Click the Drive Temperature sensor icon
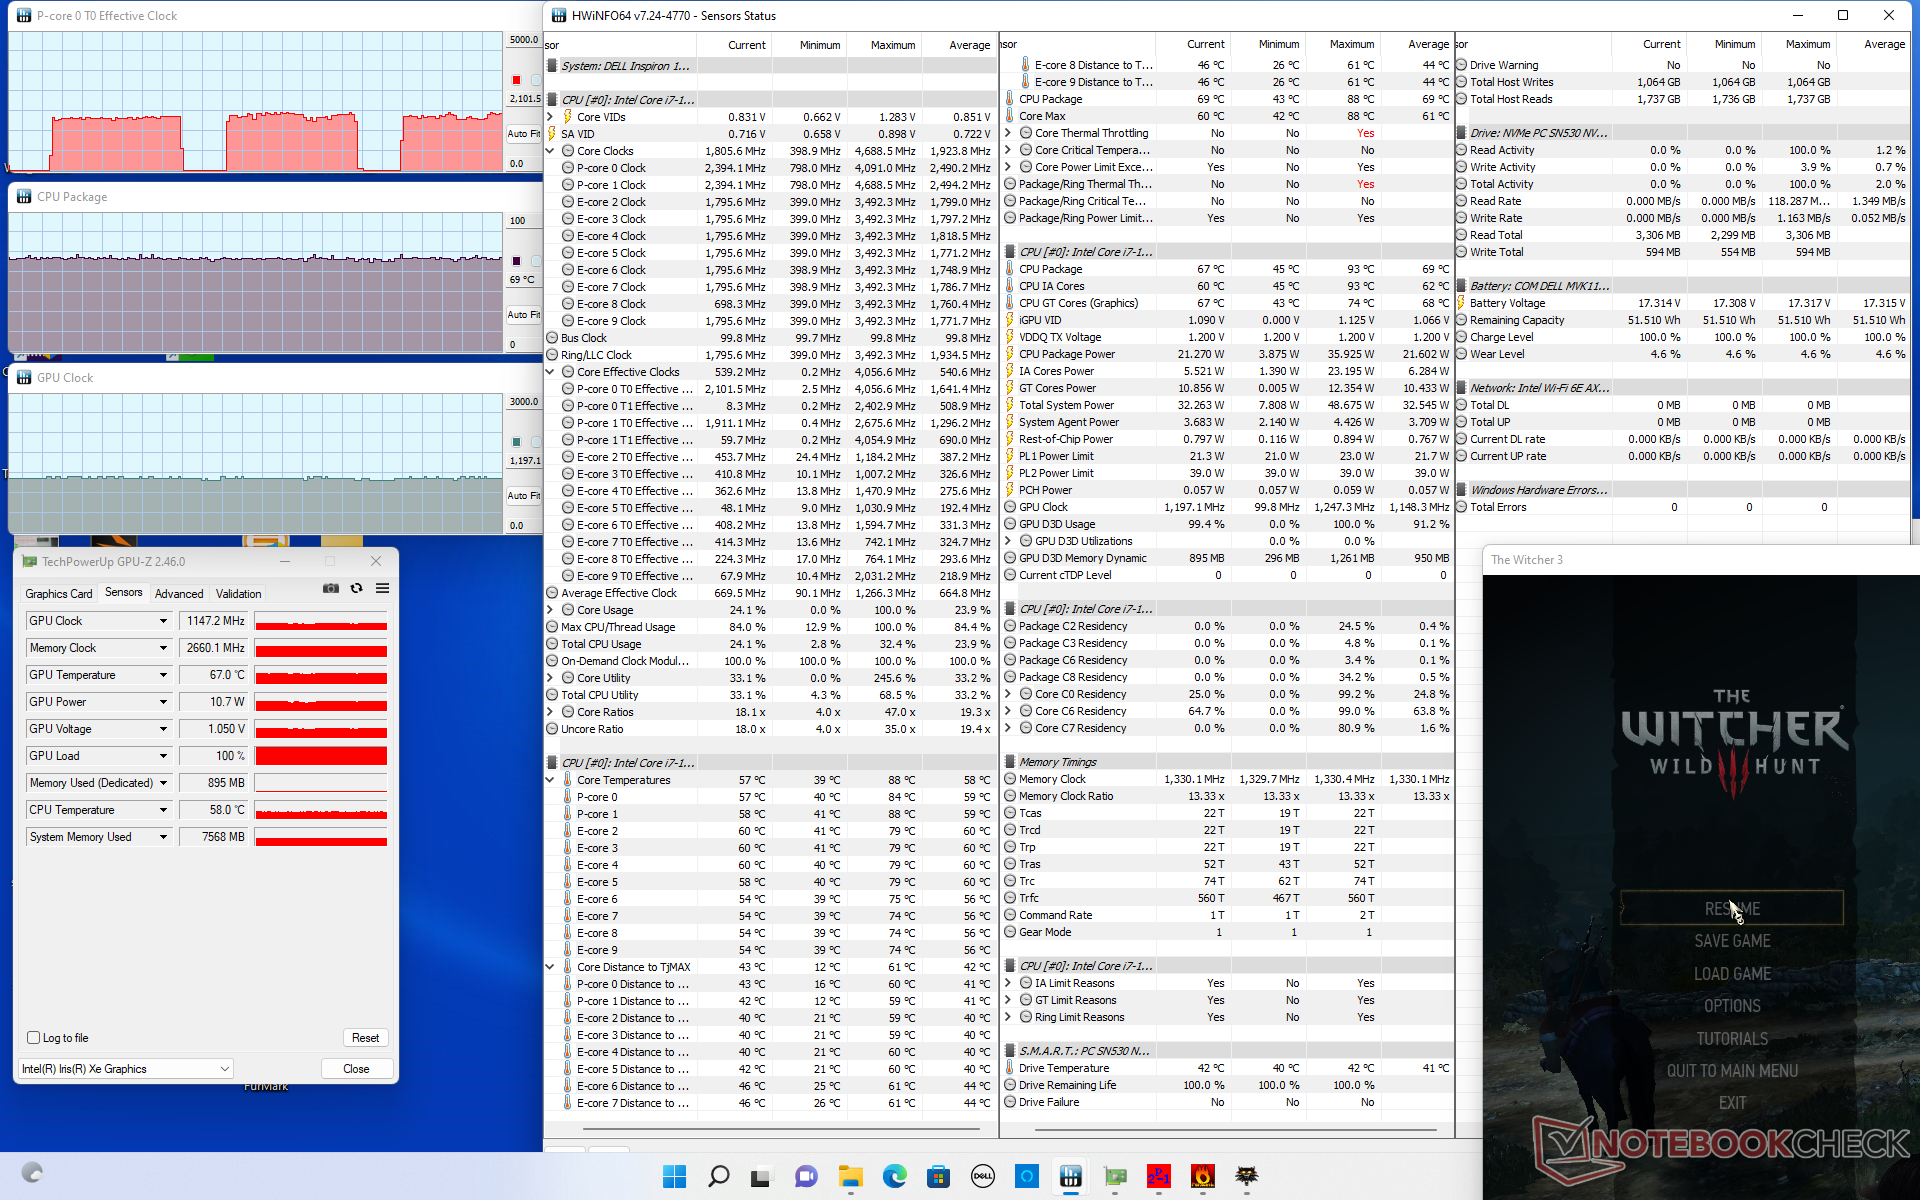The width and height of the screenshot is (1920, 1200). click(x=1010, y=1068)
